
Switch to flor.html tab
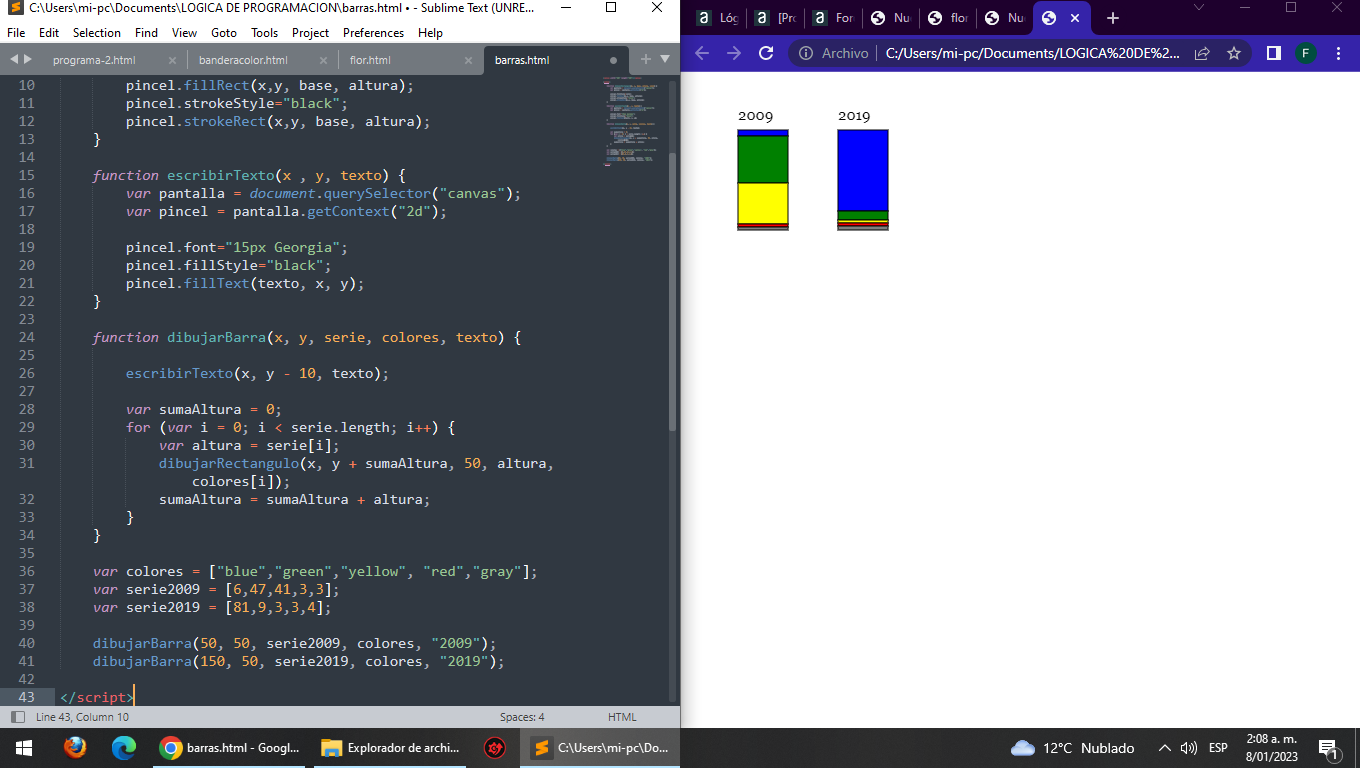(x=370, y=60)
